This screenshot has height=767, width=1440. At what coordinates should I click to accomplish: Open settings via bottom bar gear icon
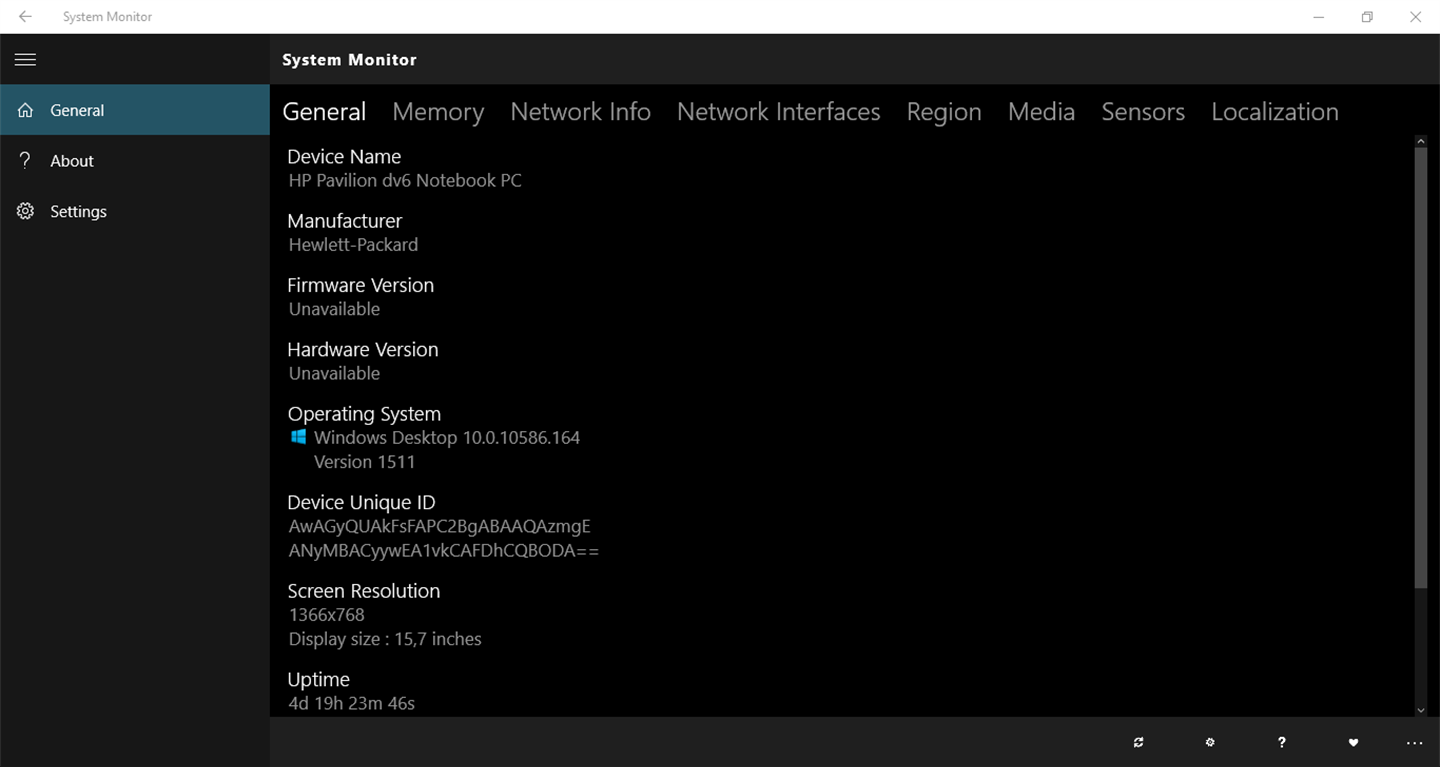[1210, 742]
